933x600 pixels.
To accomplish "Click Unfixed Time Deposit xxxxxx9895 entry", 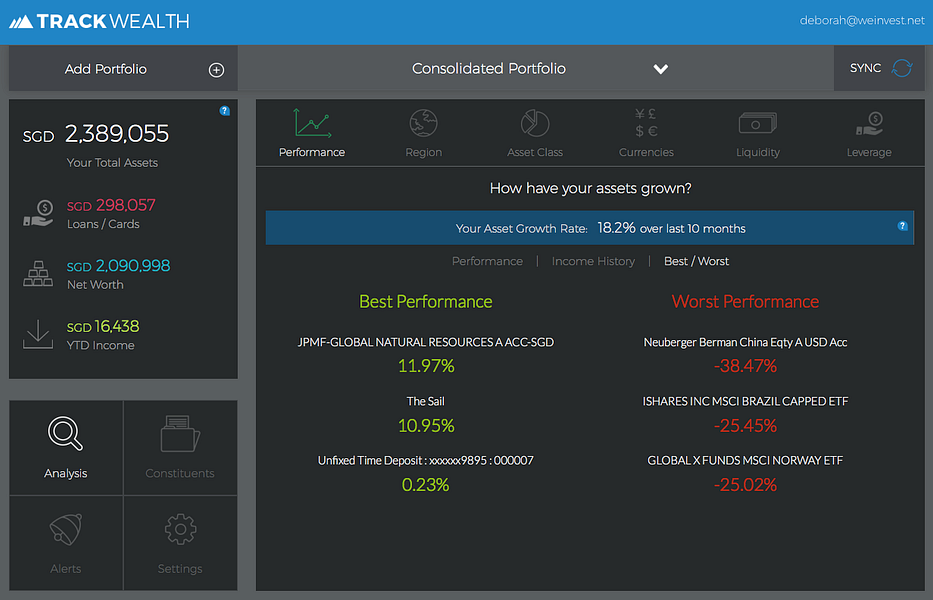I will tap(425, 460).
